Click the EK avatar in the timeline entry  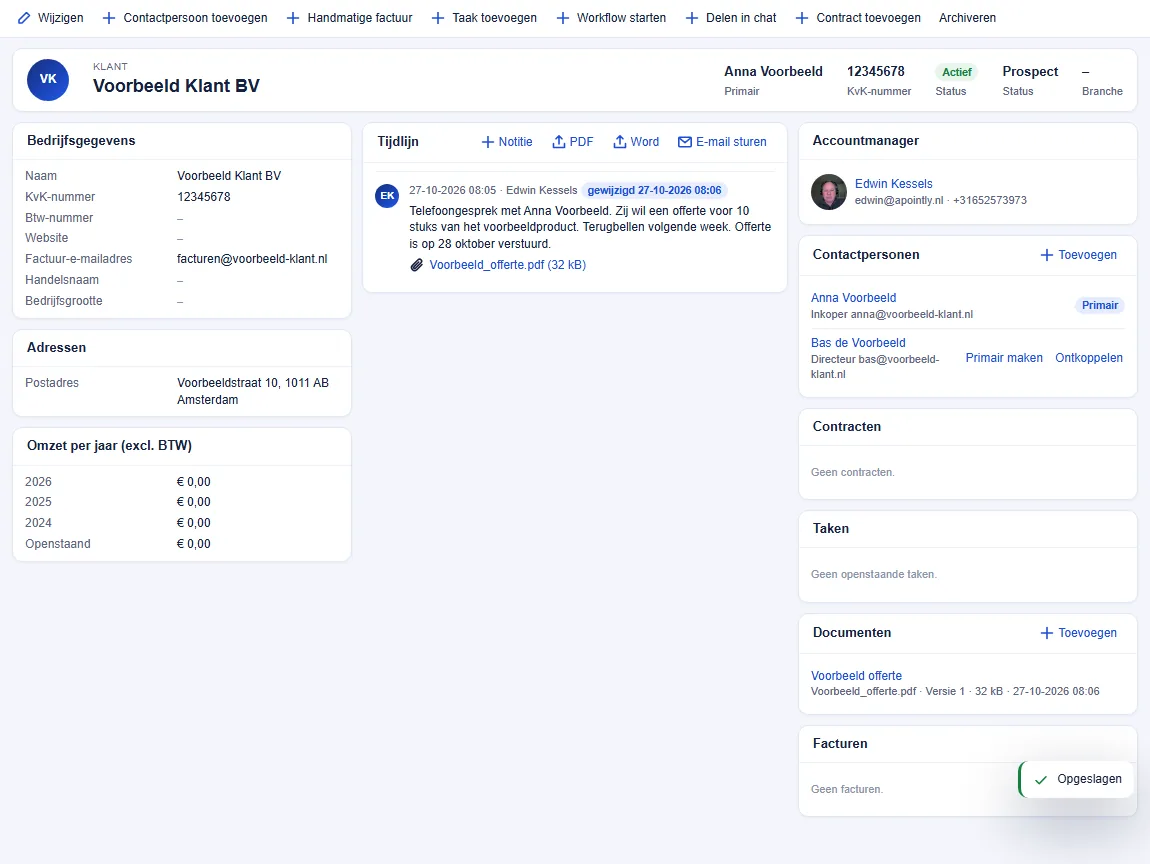[387, 196]
